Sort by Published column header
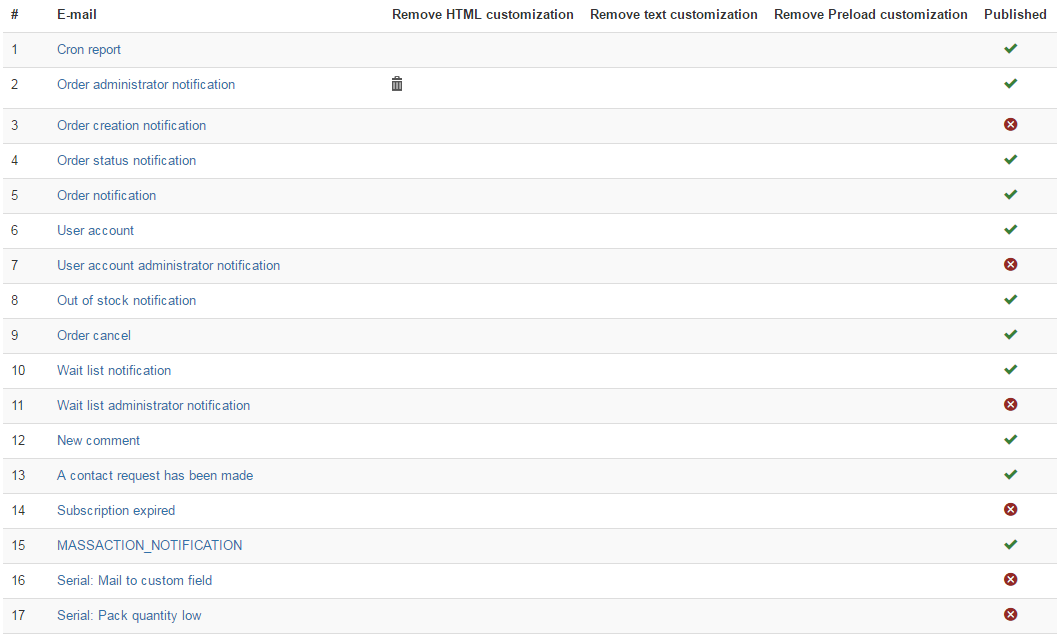Image resolution: width=1059 pixels, height=640 pixels. [1015, 15]
